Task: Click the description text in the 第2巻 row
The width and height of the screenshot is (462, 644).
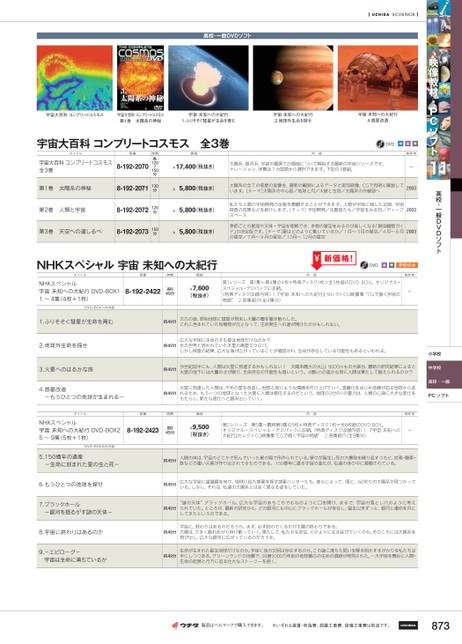Action: coord(316,210)
